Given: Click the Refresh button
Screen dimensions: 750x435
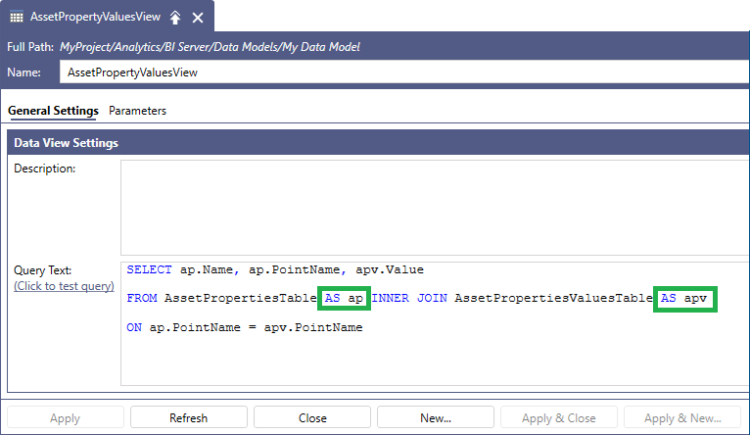Looking at the screenshot, I should 188,418.
